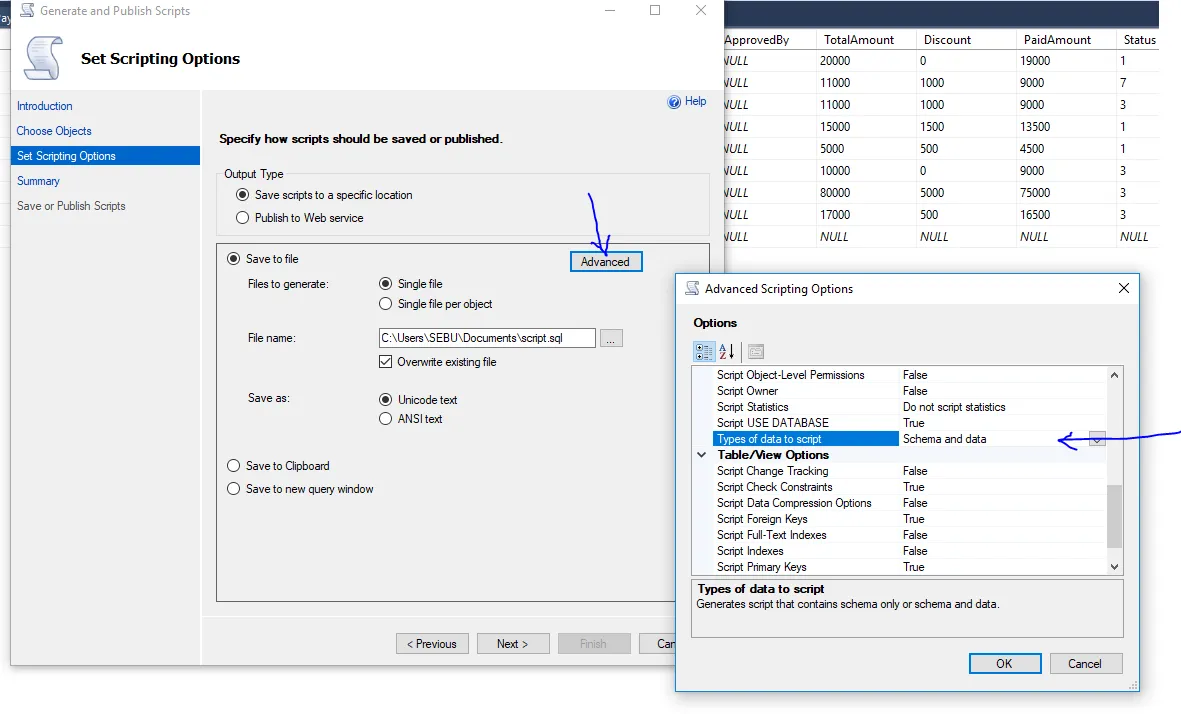Click the 13500 PaidAmount cell

click(x=1066, y=127)
